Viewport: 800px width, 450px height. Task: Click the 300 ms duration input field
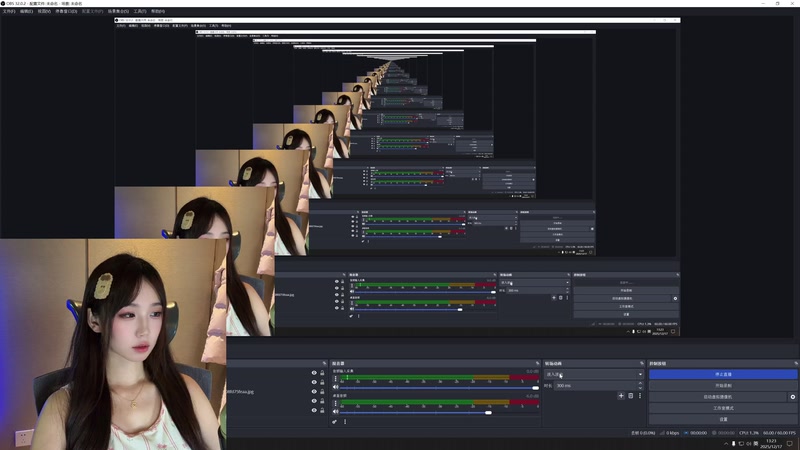pyautogui.click(x=596, y=386)
